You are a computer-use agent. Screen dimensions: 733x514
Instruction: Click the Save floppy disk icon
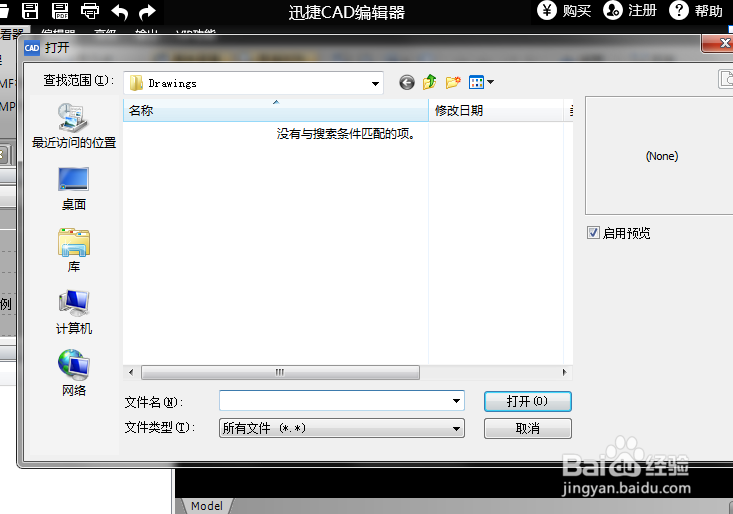(x=30, y=10)
